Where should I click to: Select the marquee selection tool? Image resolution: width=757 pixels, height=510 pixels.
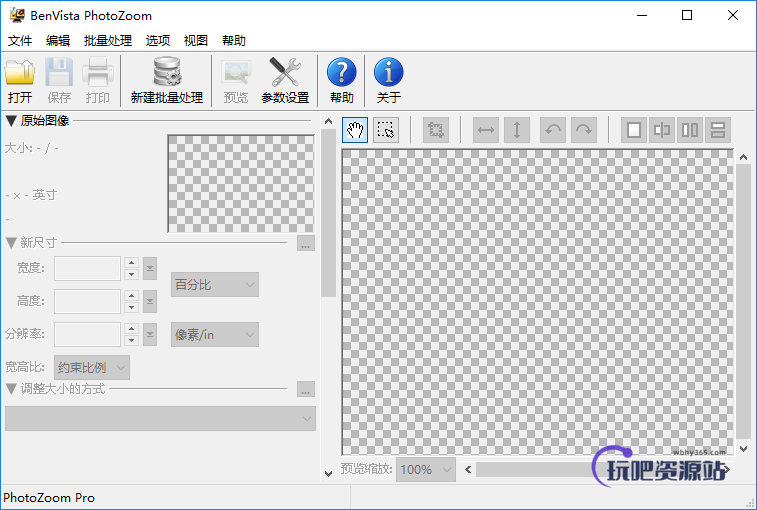click(x=385, y=130)
